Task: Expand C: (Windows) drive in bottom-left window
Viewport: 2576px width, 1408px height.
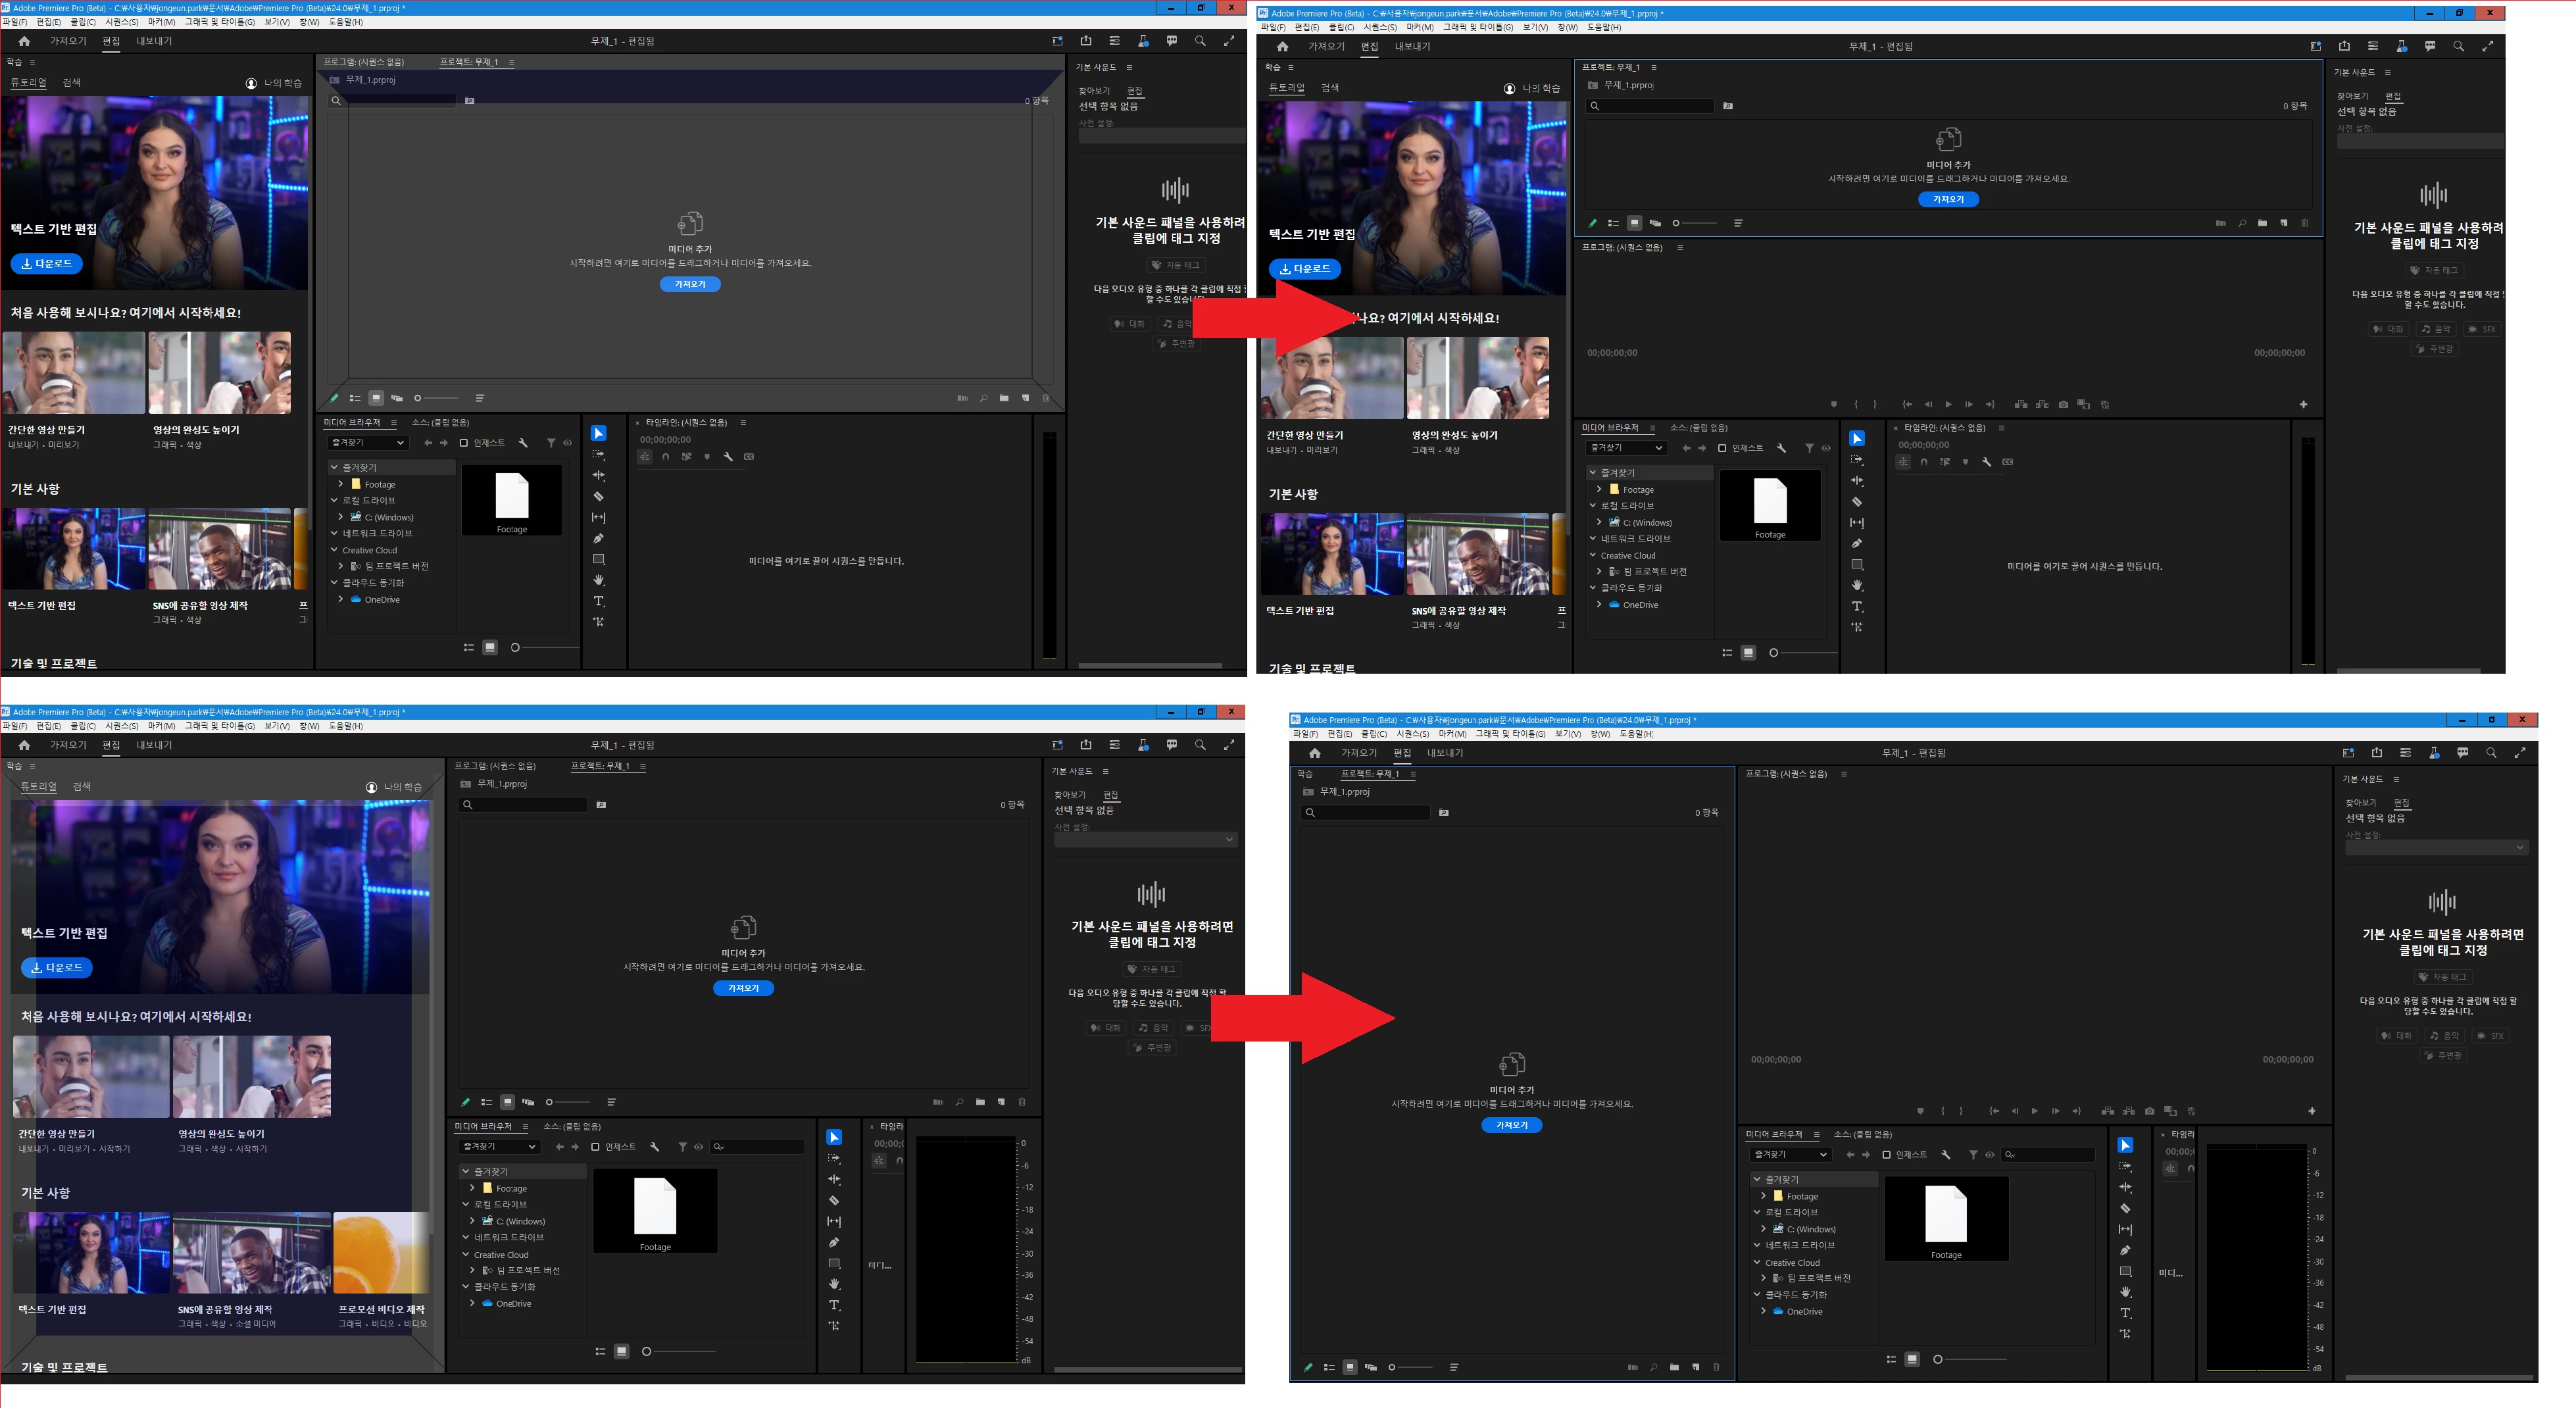Action: pos(472,1221)
